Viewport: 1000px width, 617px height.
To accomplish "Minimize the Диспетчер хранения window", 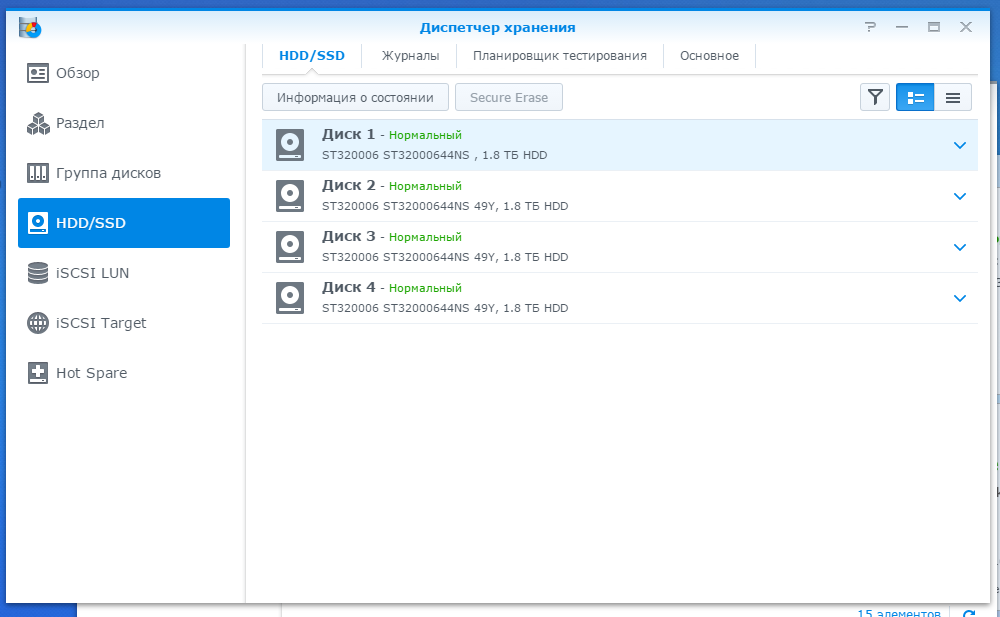I will (902, 27).
